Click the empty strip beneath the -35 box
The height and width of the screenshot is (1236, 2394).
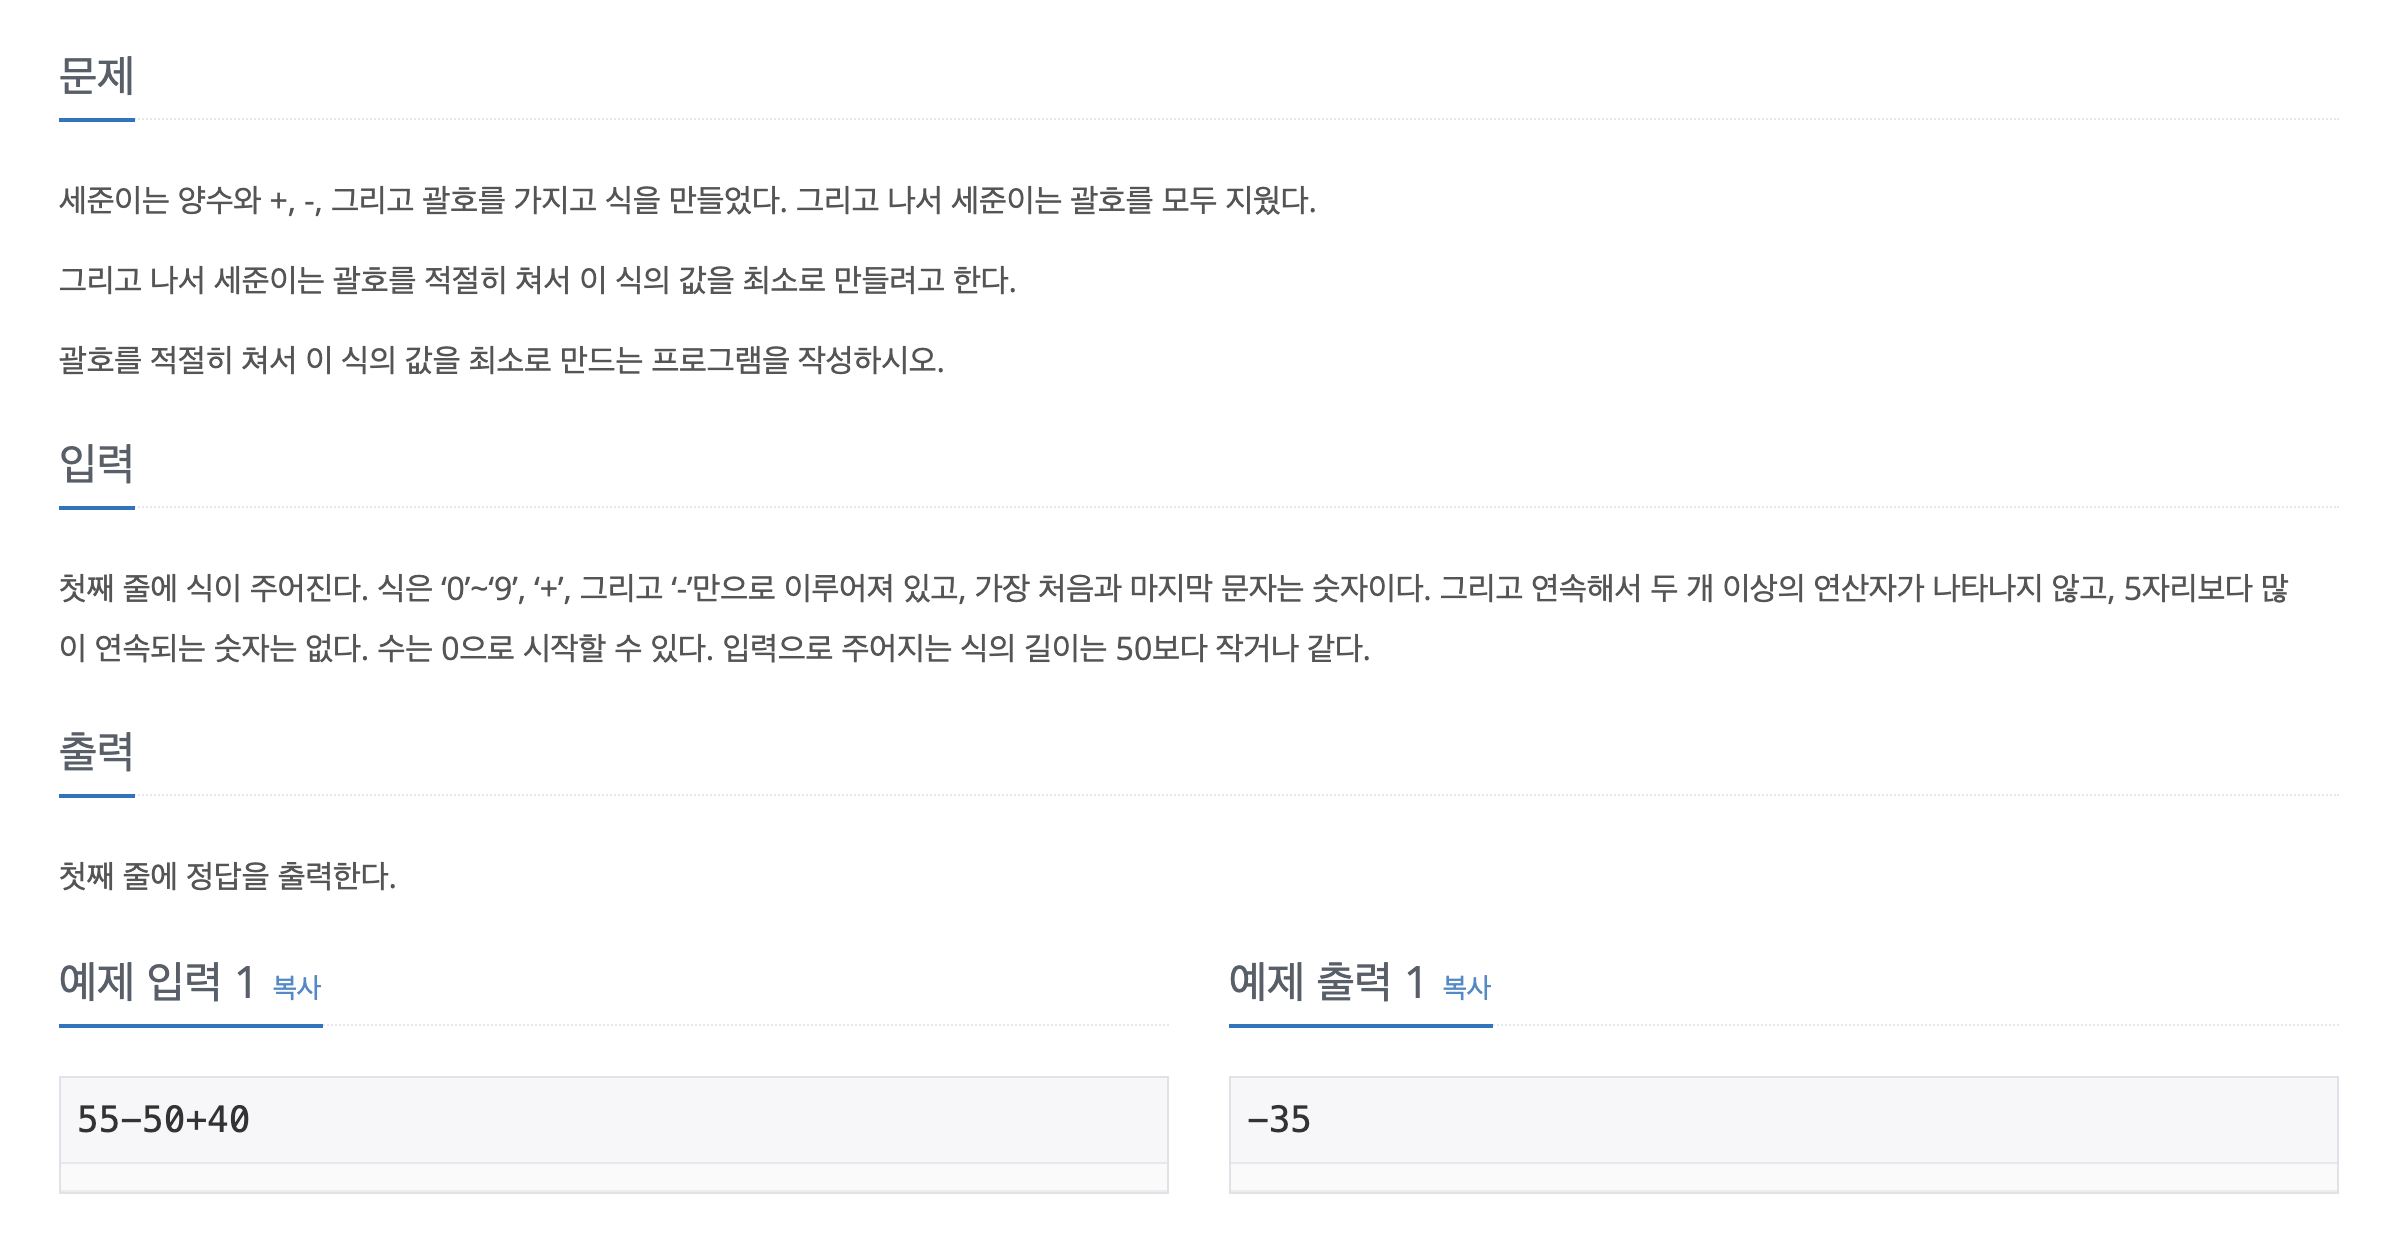[1783, 1177]
